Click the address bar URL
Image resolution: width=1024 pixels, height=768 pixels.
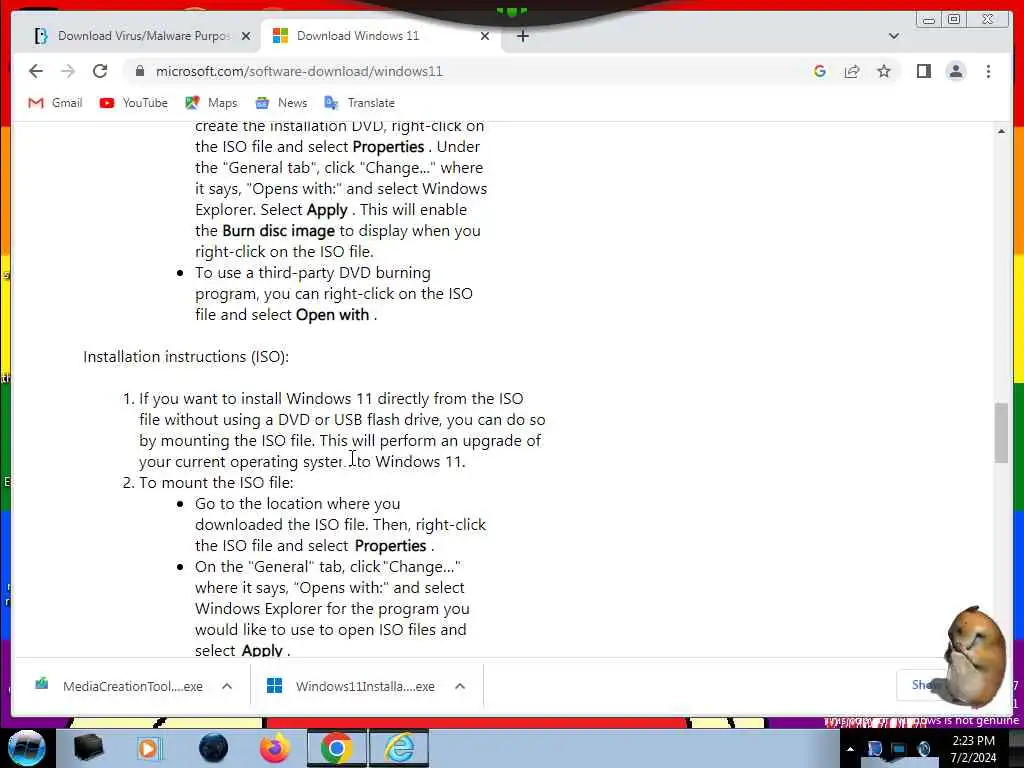[299, 71]
